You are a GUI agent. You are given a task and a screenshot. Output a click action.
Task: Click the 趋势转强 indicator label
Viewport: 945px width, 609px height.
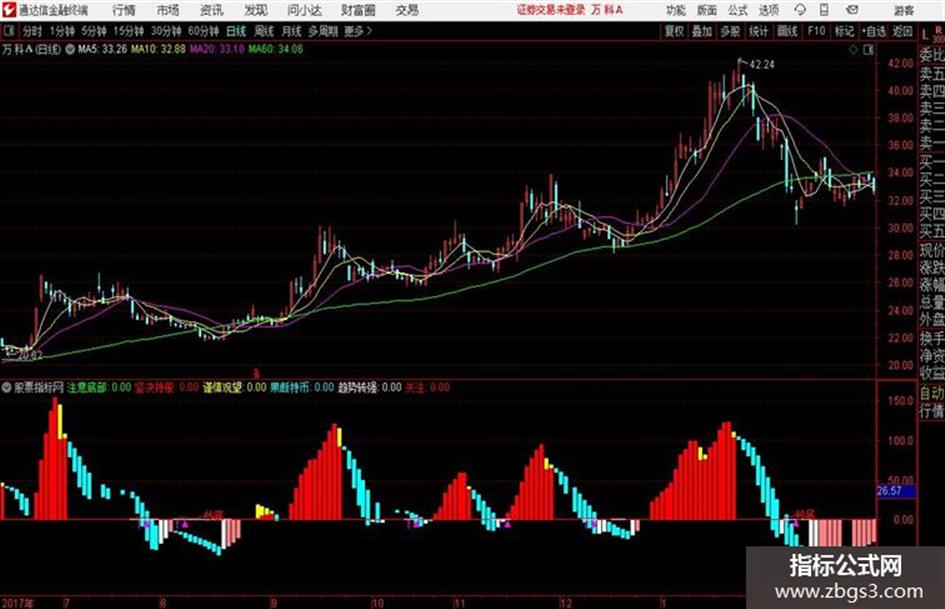(358, 387)
